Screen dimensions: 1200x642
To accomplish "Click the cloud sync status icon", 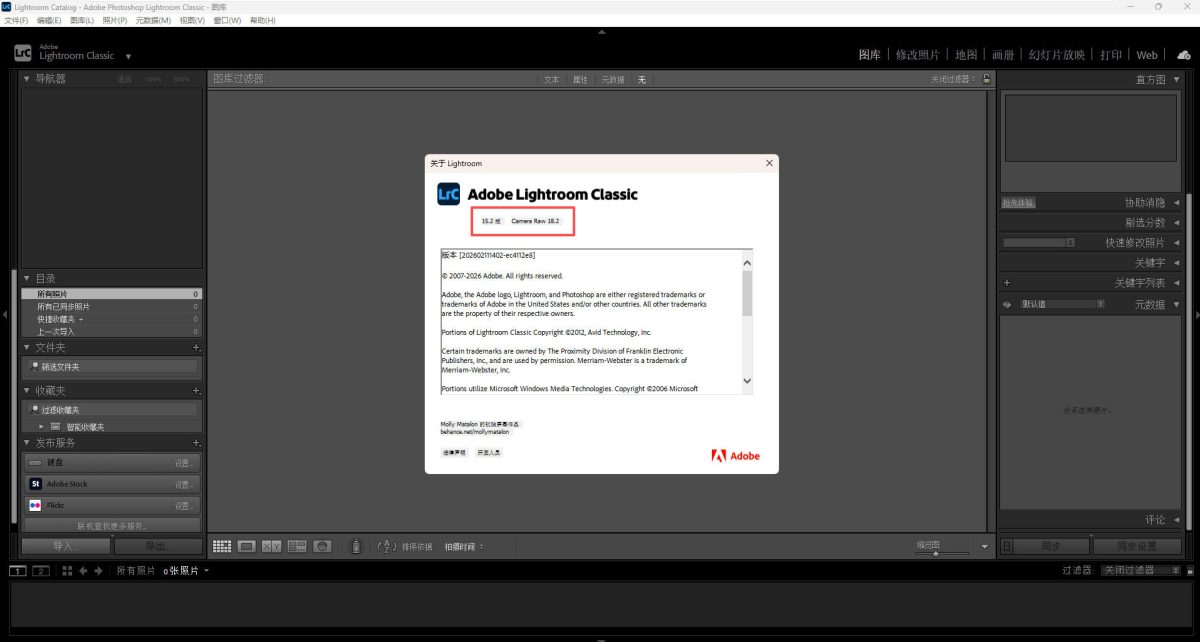I will point(1183,55).
